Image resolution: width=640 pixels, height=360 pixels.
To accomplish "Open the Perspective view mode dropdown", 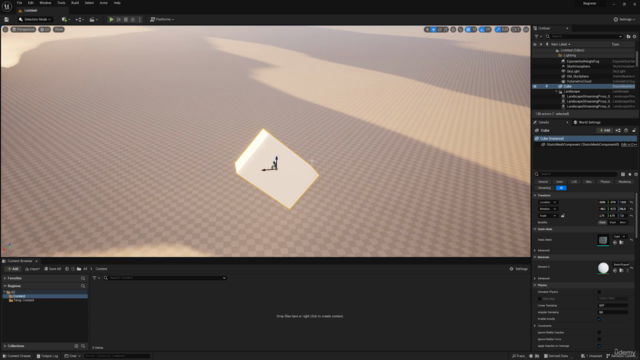I will tap(23, 29).
